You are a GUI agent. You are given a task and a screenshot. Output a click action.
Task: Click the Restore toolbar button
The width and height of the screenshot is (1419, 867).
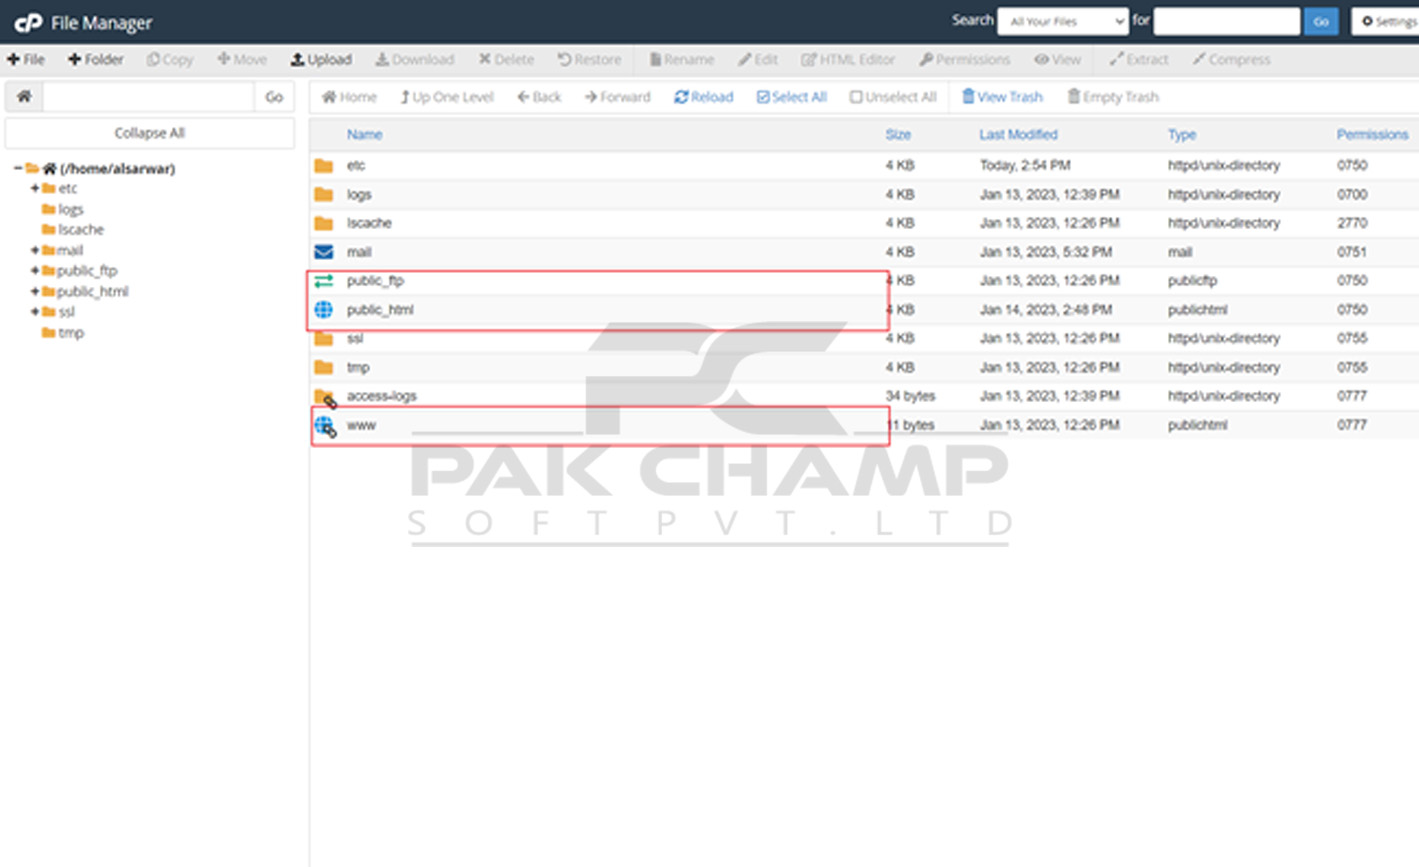pyautogui.click(x=589, y=60)
